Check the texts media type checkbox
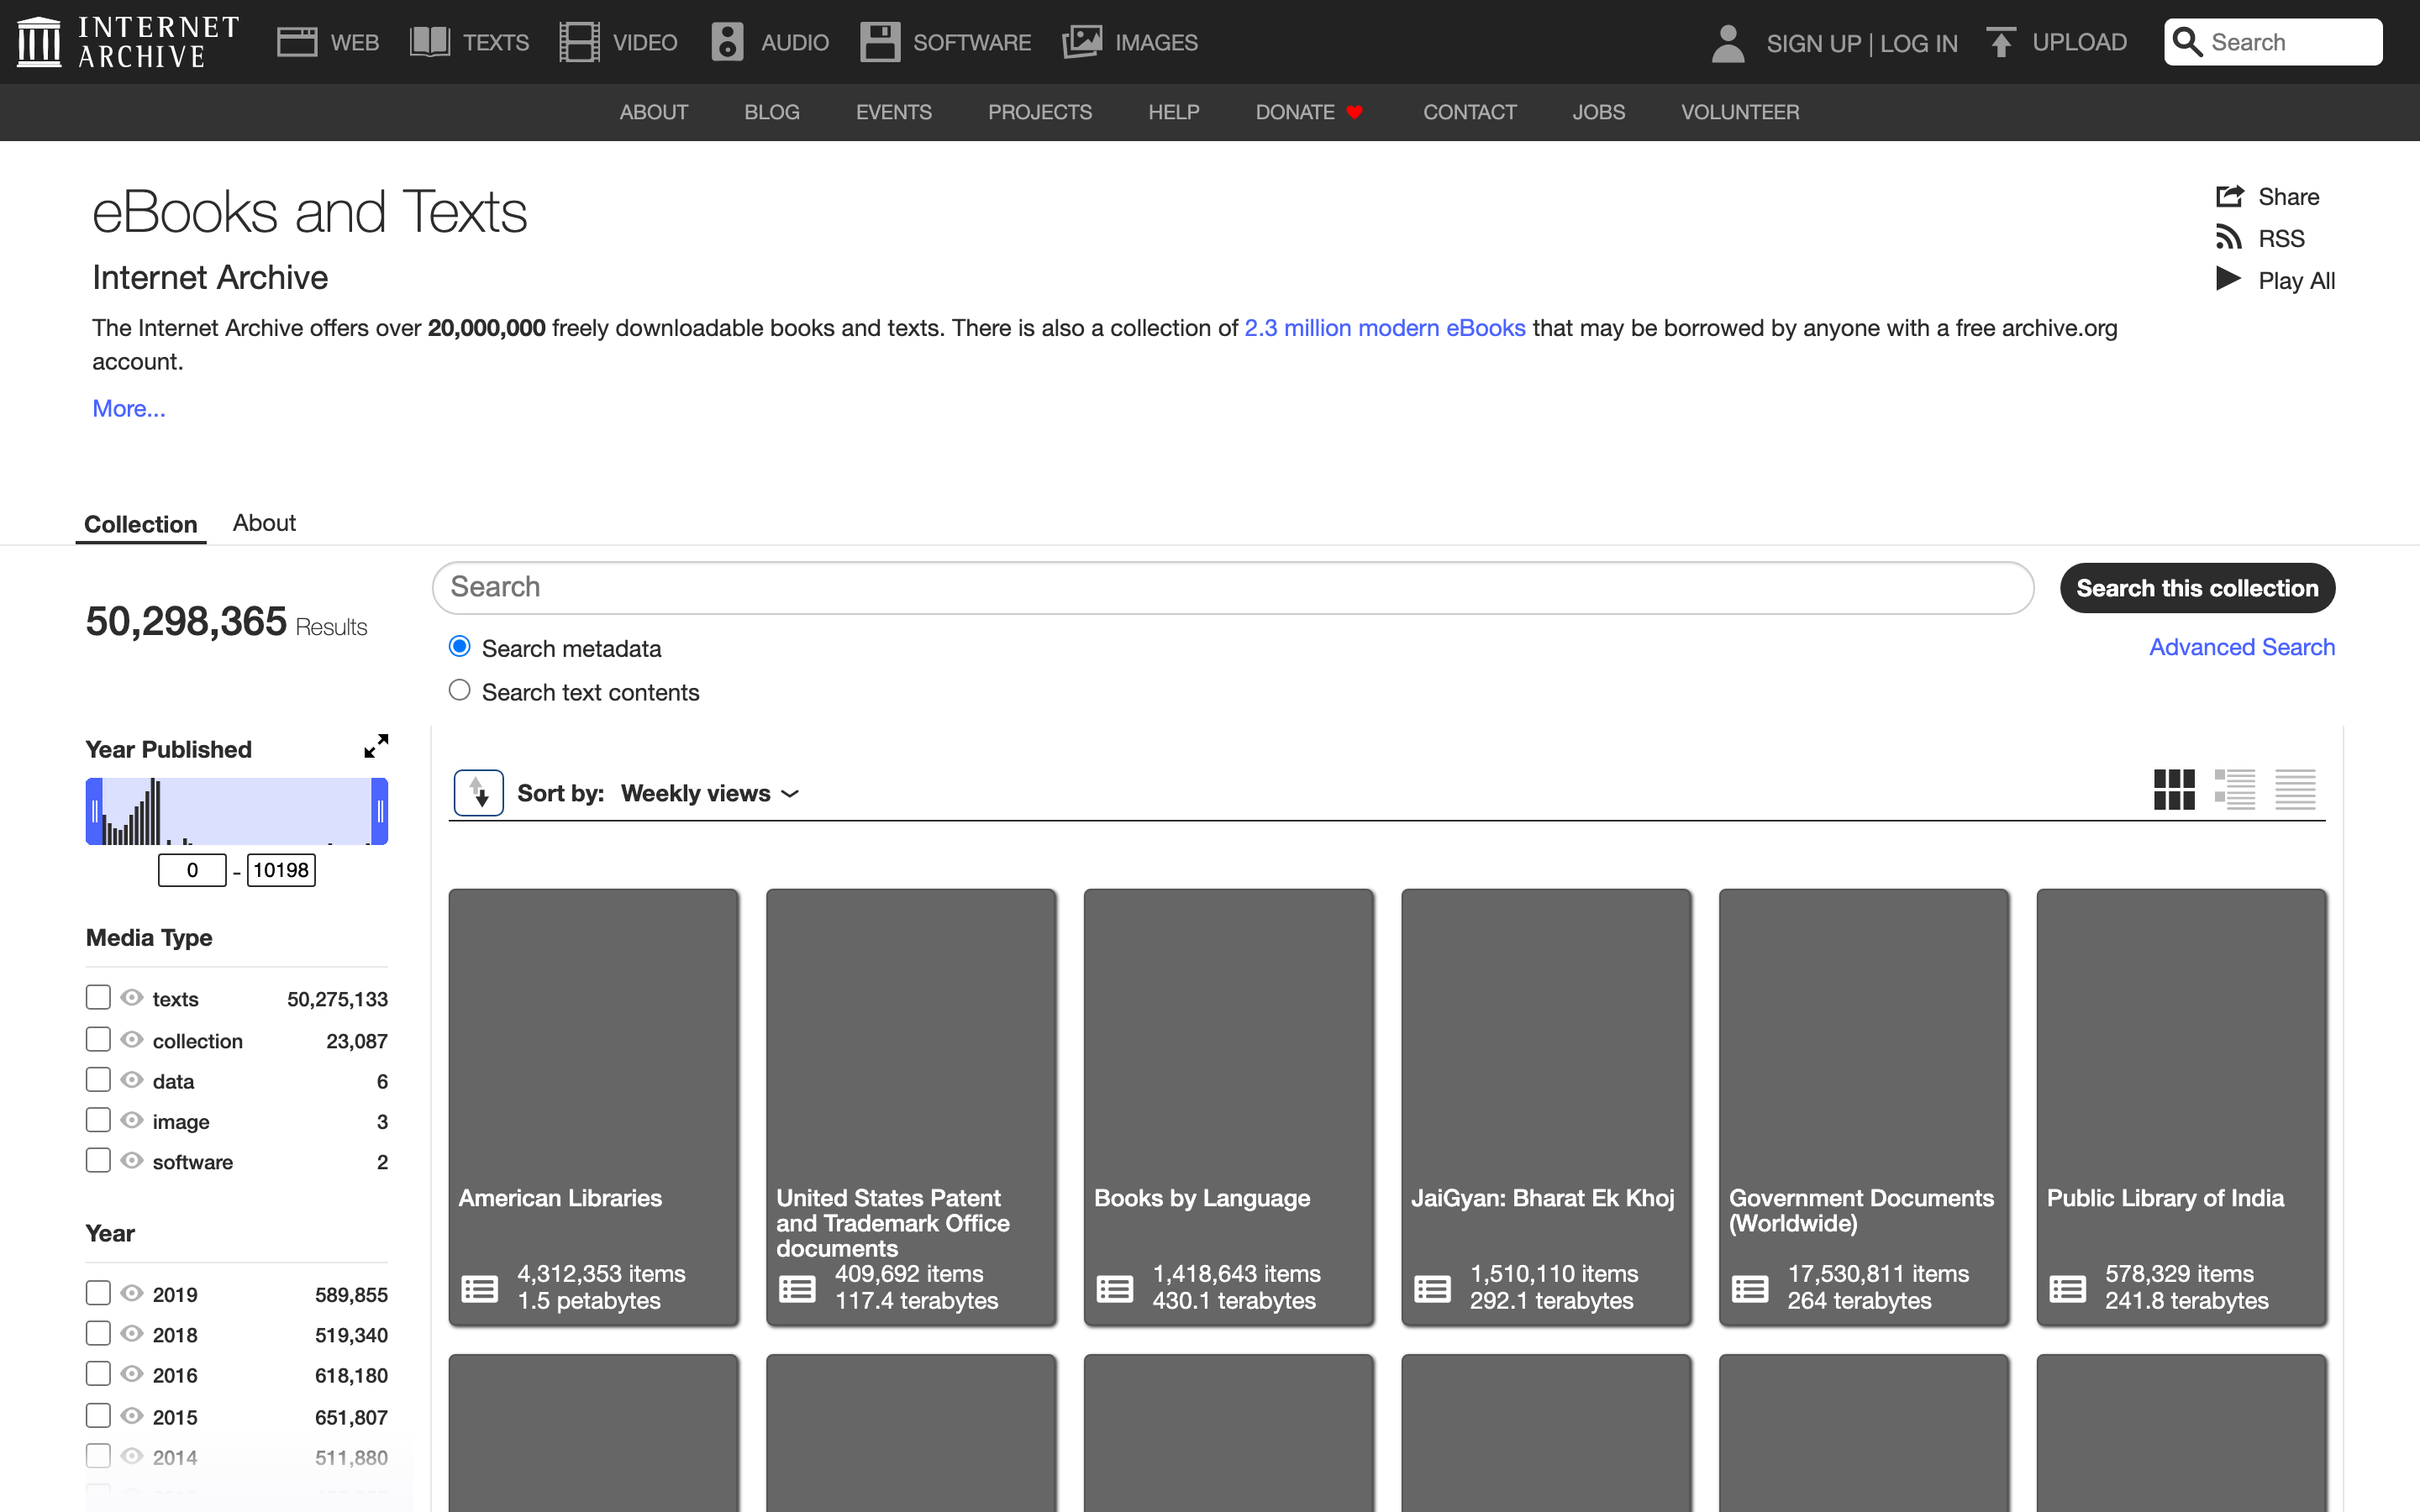Viewport: 2420px width, 1512px height. click(x=98, y=997)
